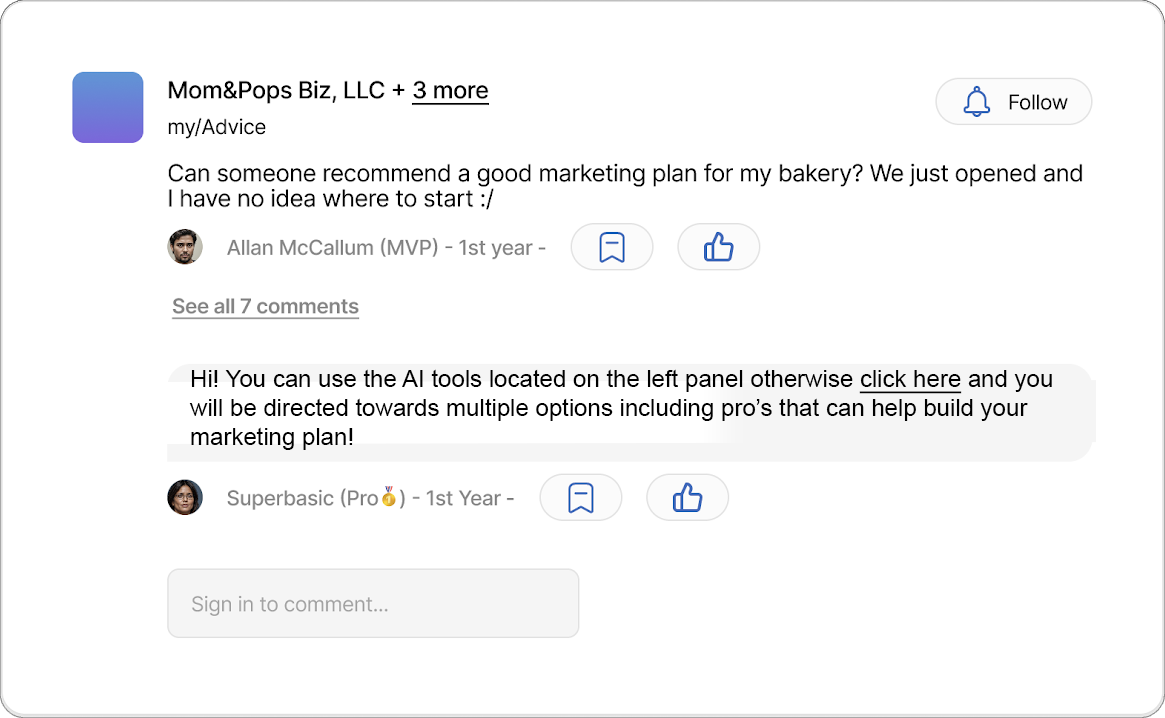Select the gray AI tools reply bubble

[631, 413]
